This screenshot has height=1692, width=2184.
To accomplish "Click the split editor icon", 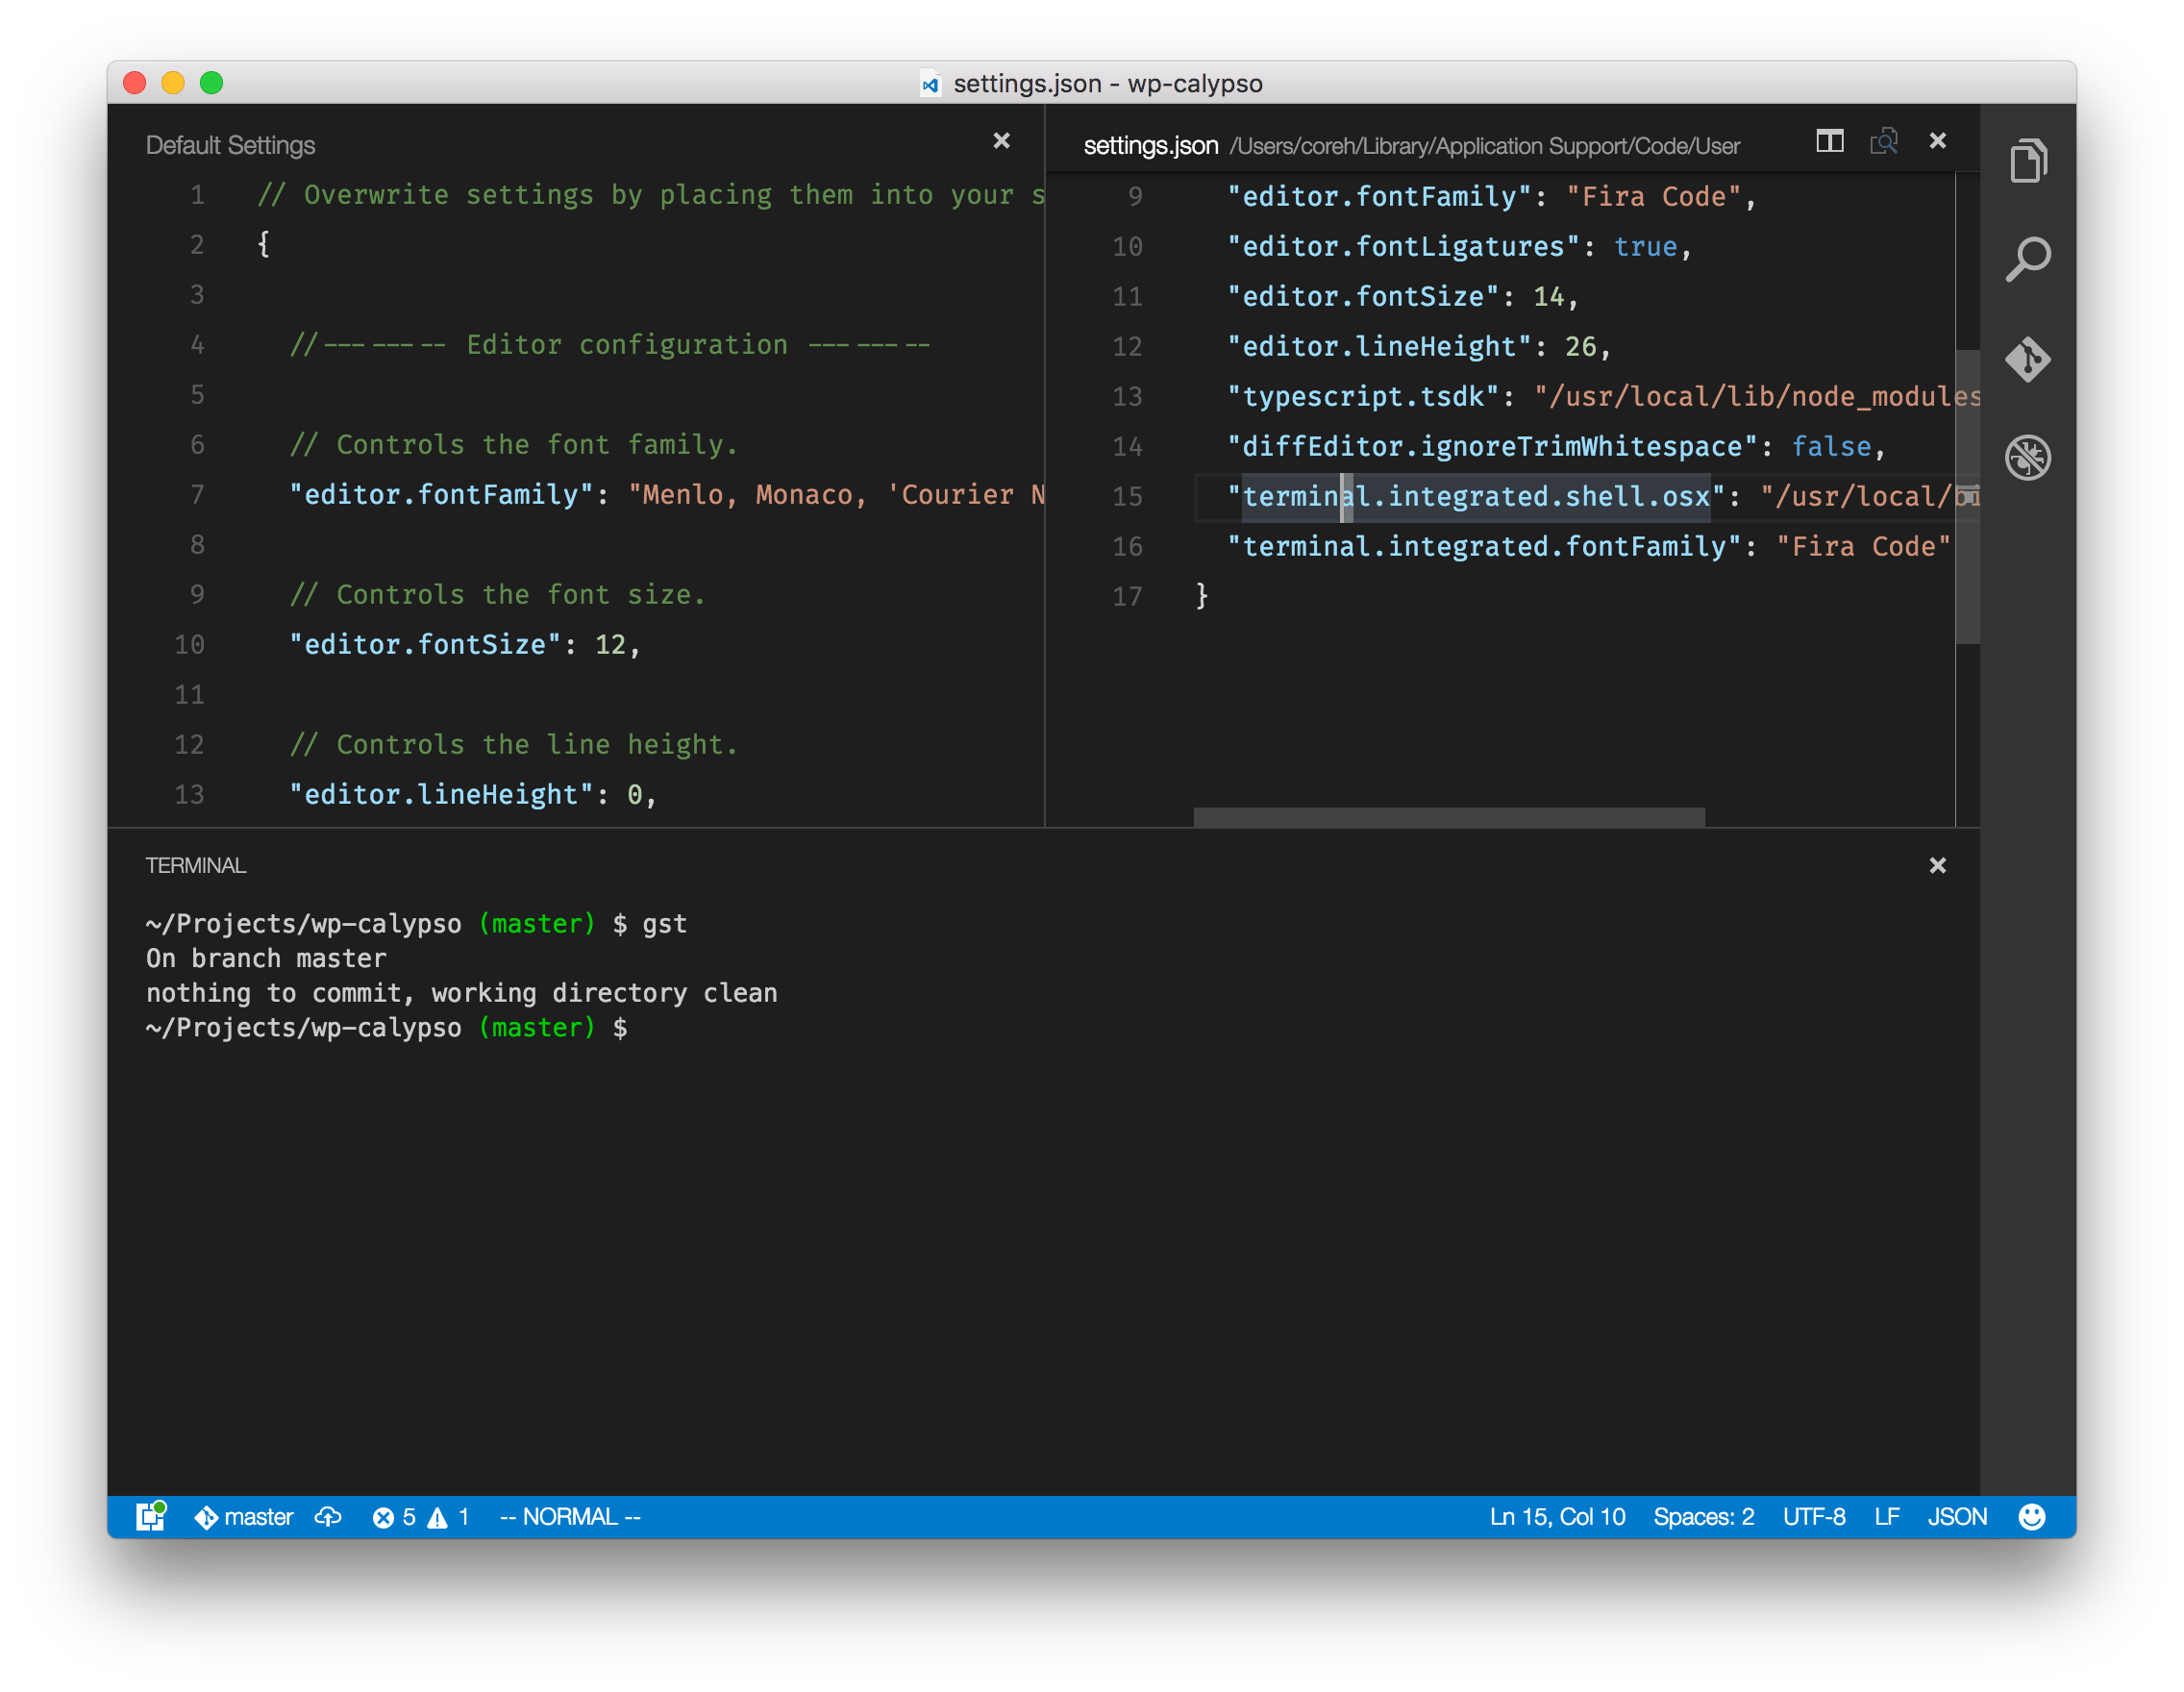I will pos(1830,142).
